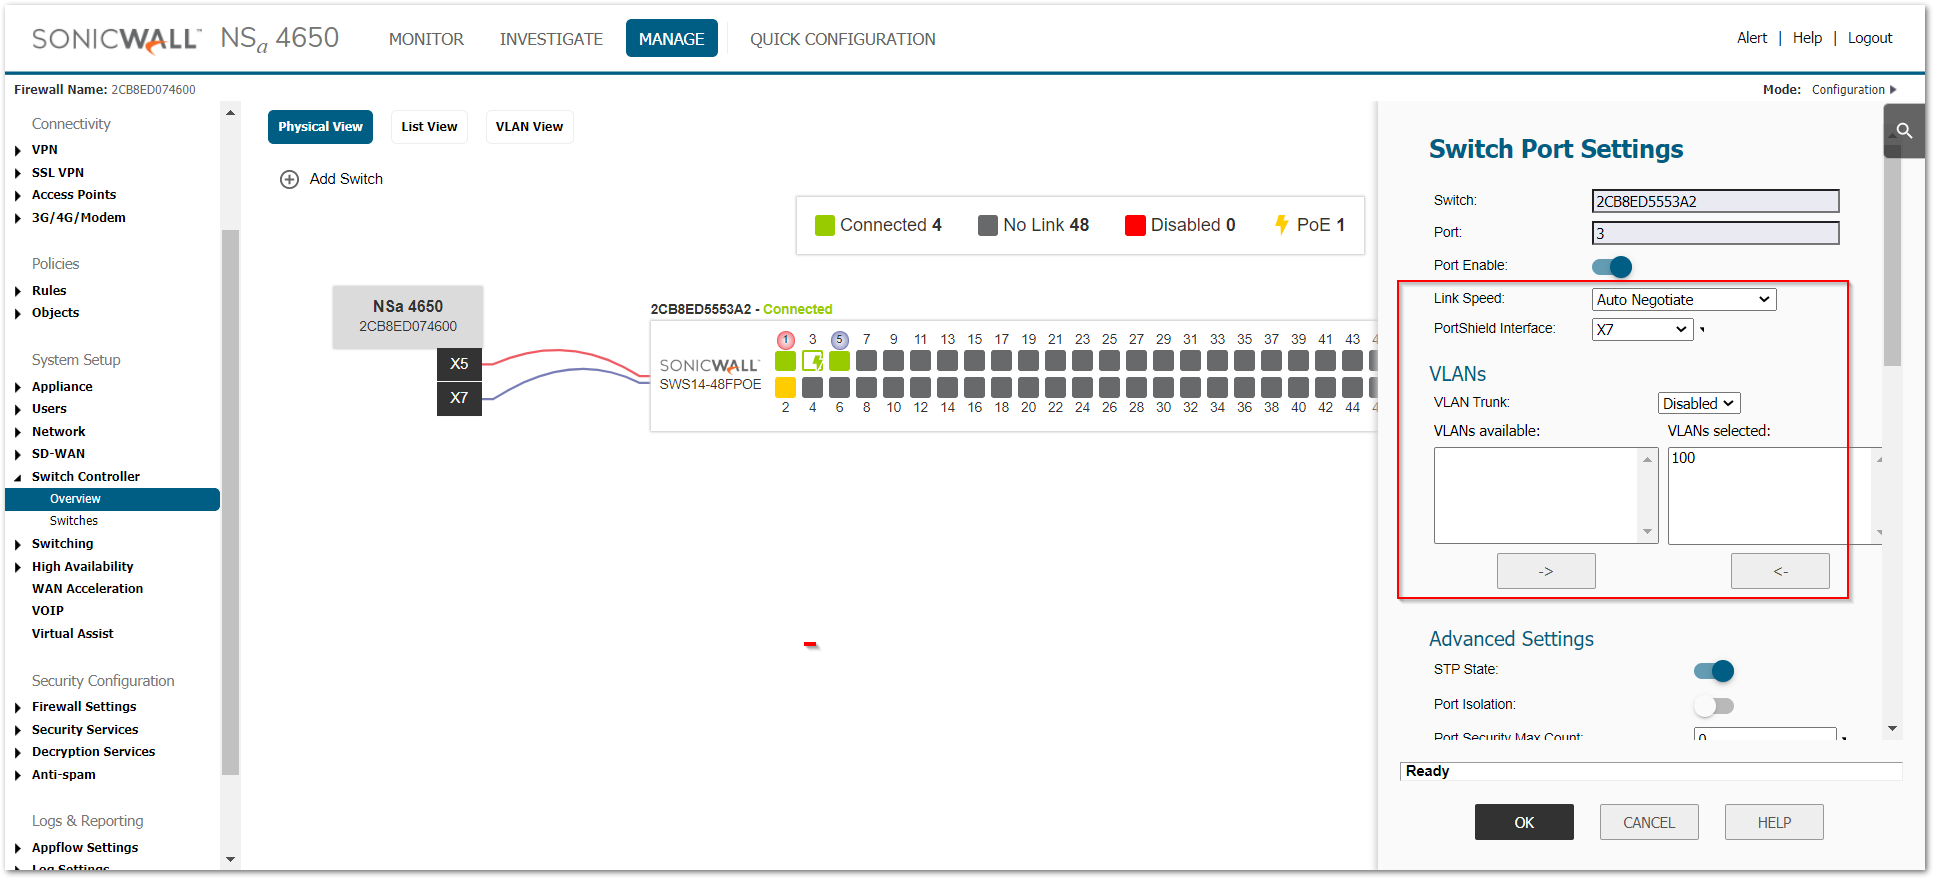
Task: Select switch port 23
Action: click(x=1083, y=360)
